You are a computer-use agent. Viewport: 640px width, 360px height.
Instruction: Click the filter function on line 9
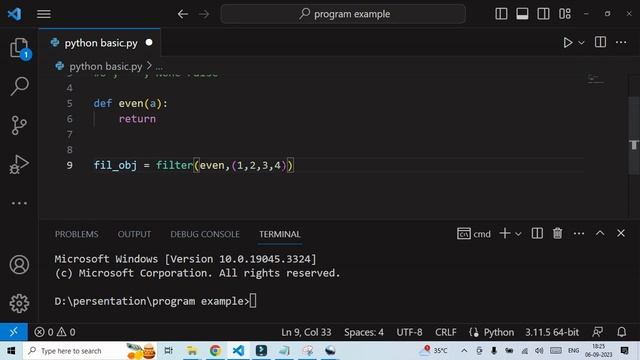pyautogui.click(x=174, y=165)
